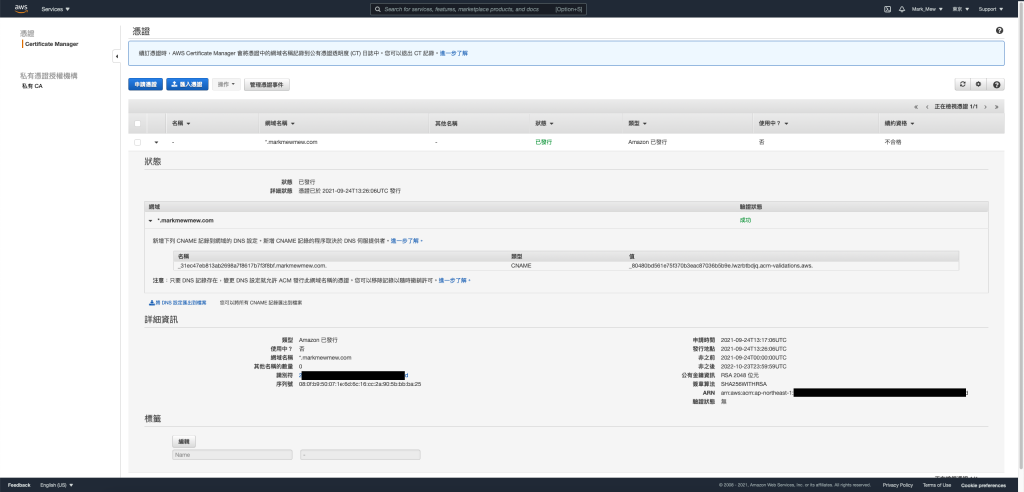Select 私有 CA in sidebar

[32, 86]
